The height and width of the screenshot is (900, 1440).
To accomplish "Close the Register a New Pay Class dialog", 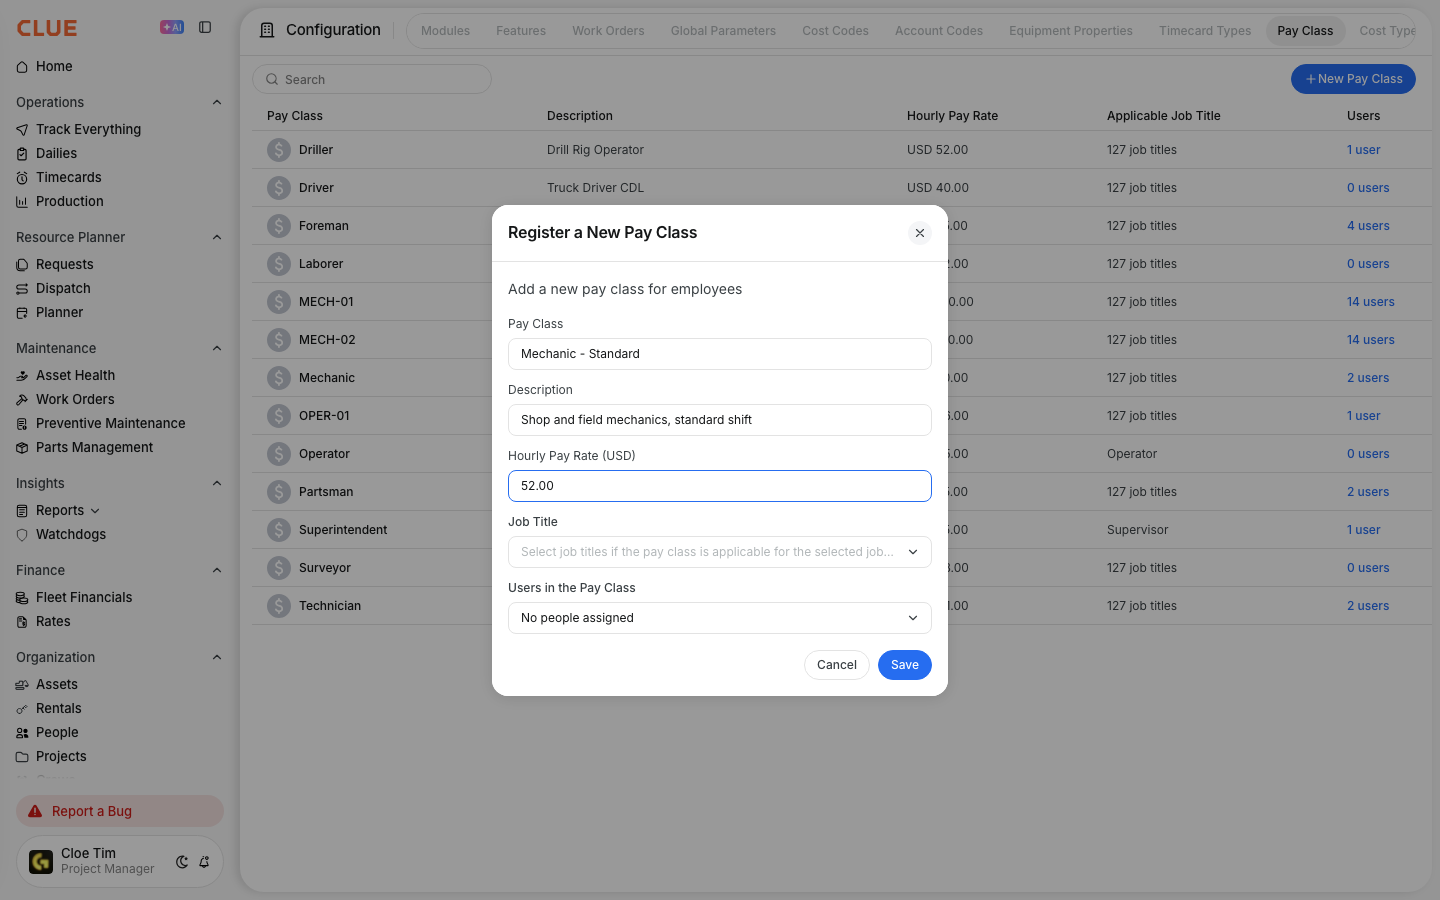I will pyautogui.click(x=920, y=233).
